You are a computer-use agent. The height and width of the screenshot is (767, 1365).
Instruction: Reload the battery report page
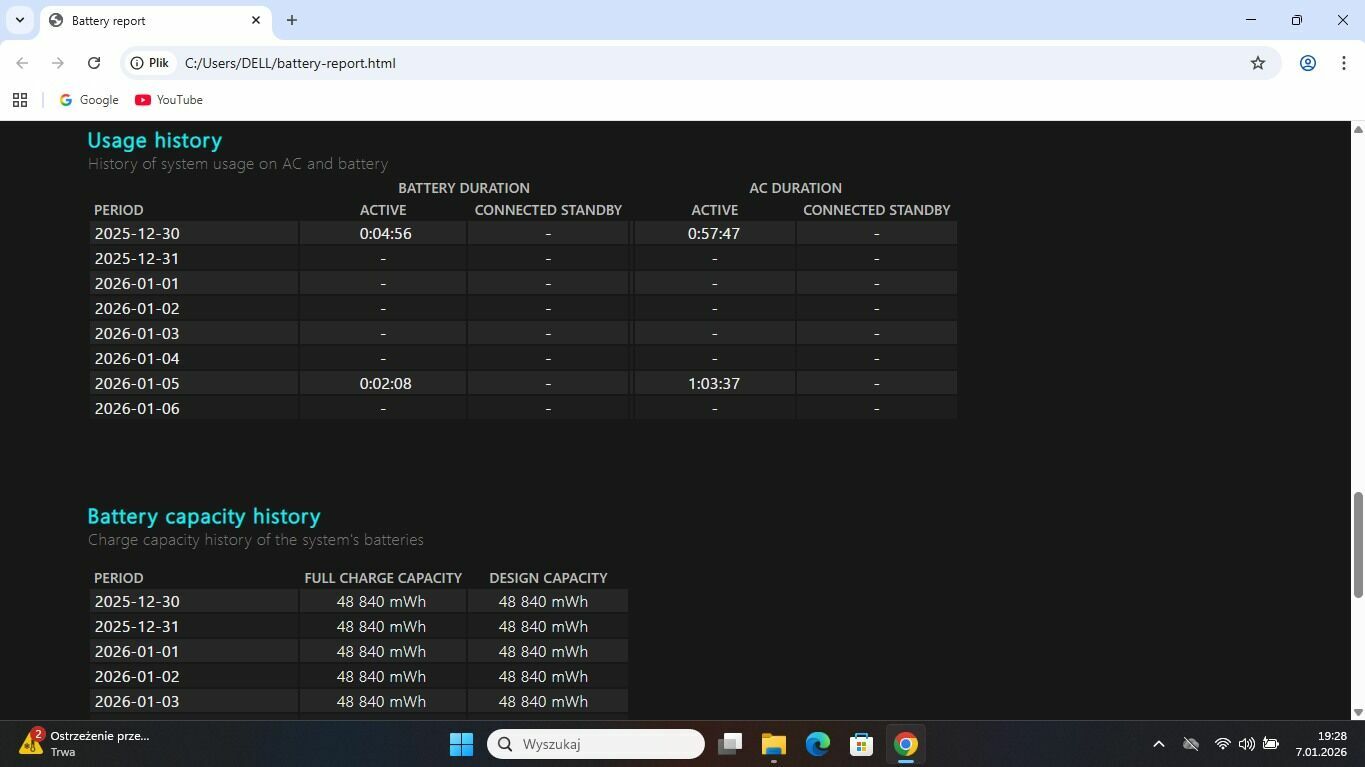tap(94, 63)
